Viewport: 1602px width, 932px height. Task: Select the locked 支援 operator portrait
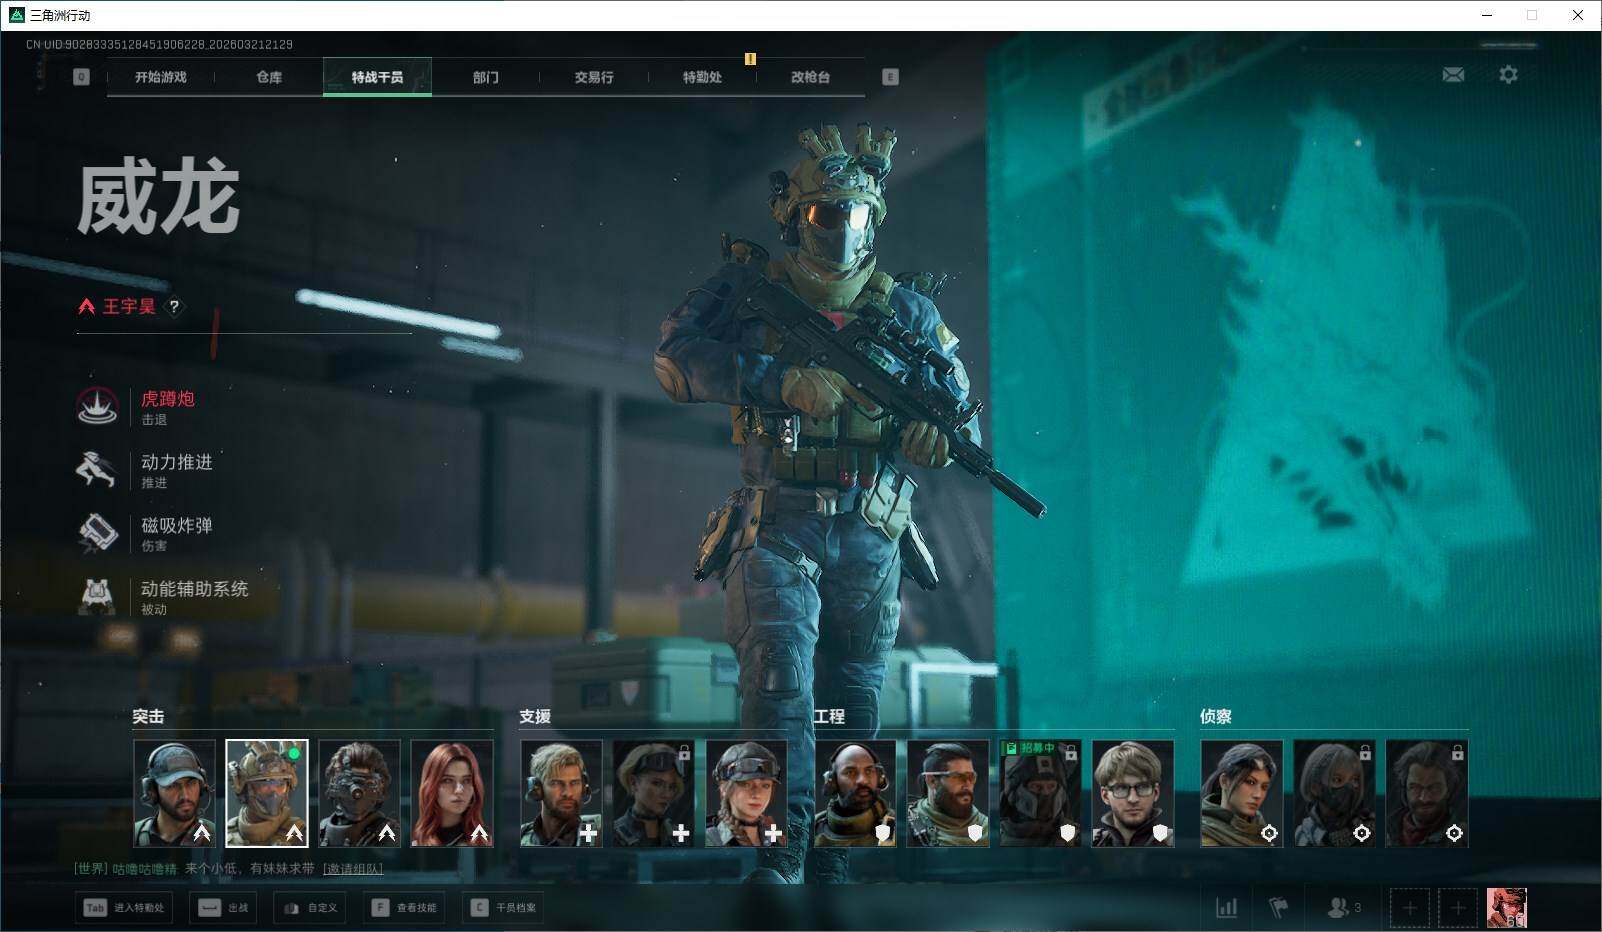pos(654,794)
